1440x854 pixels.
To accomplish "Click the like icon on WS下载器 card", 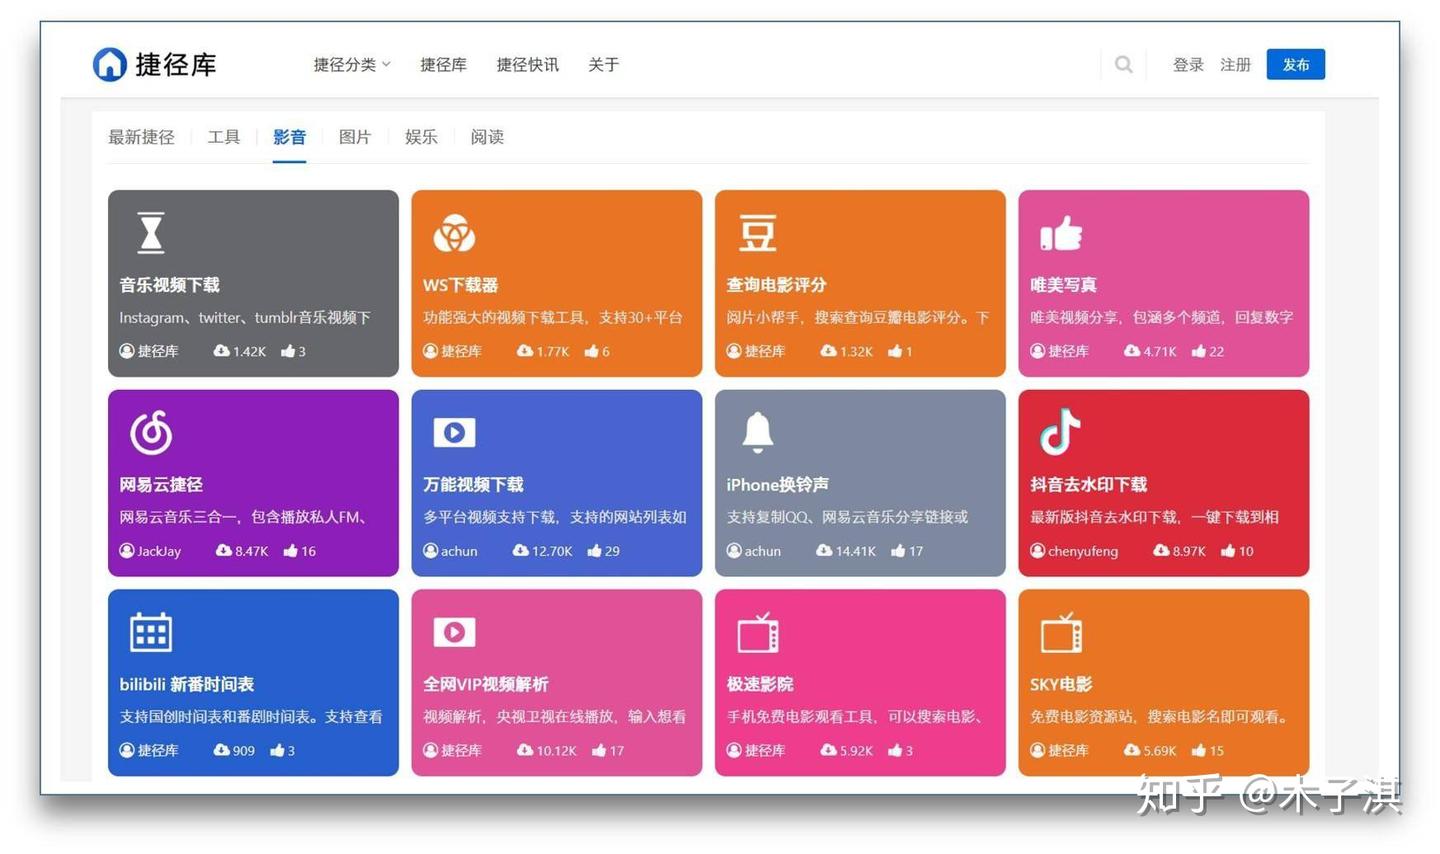I will point(592,351).
